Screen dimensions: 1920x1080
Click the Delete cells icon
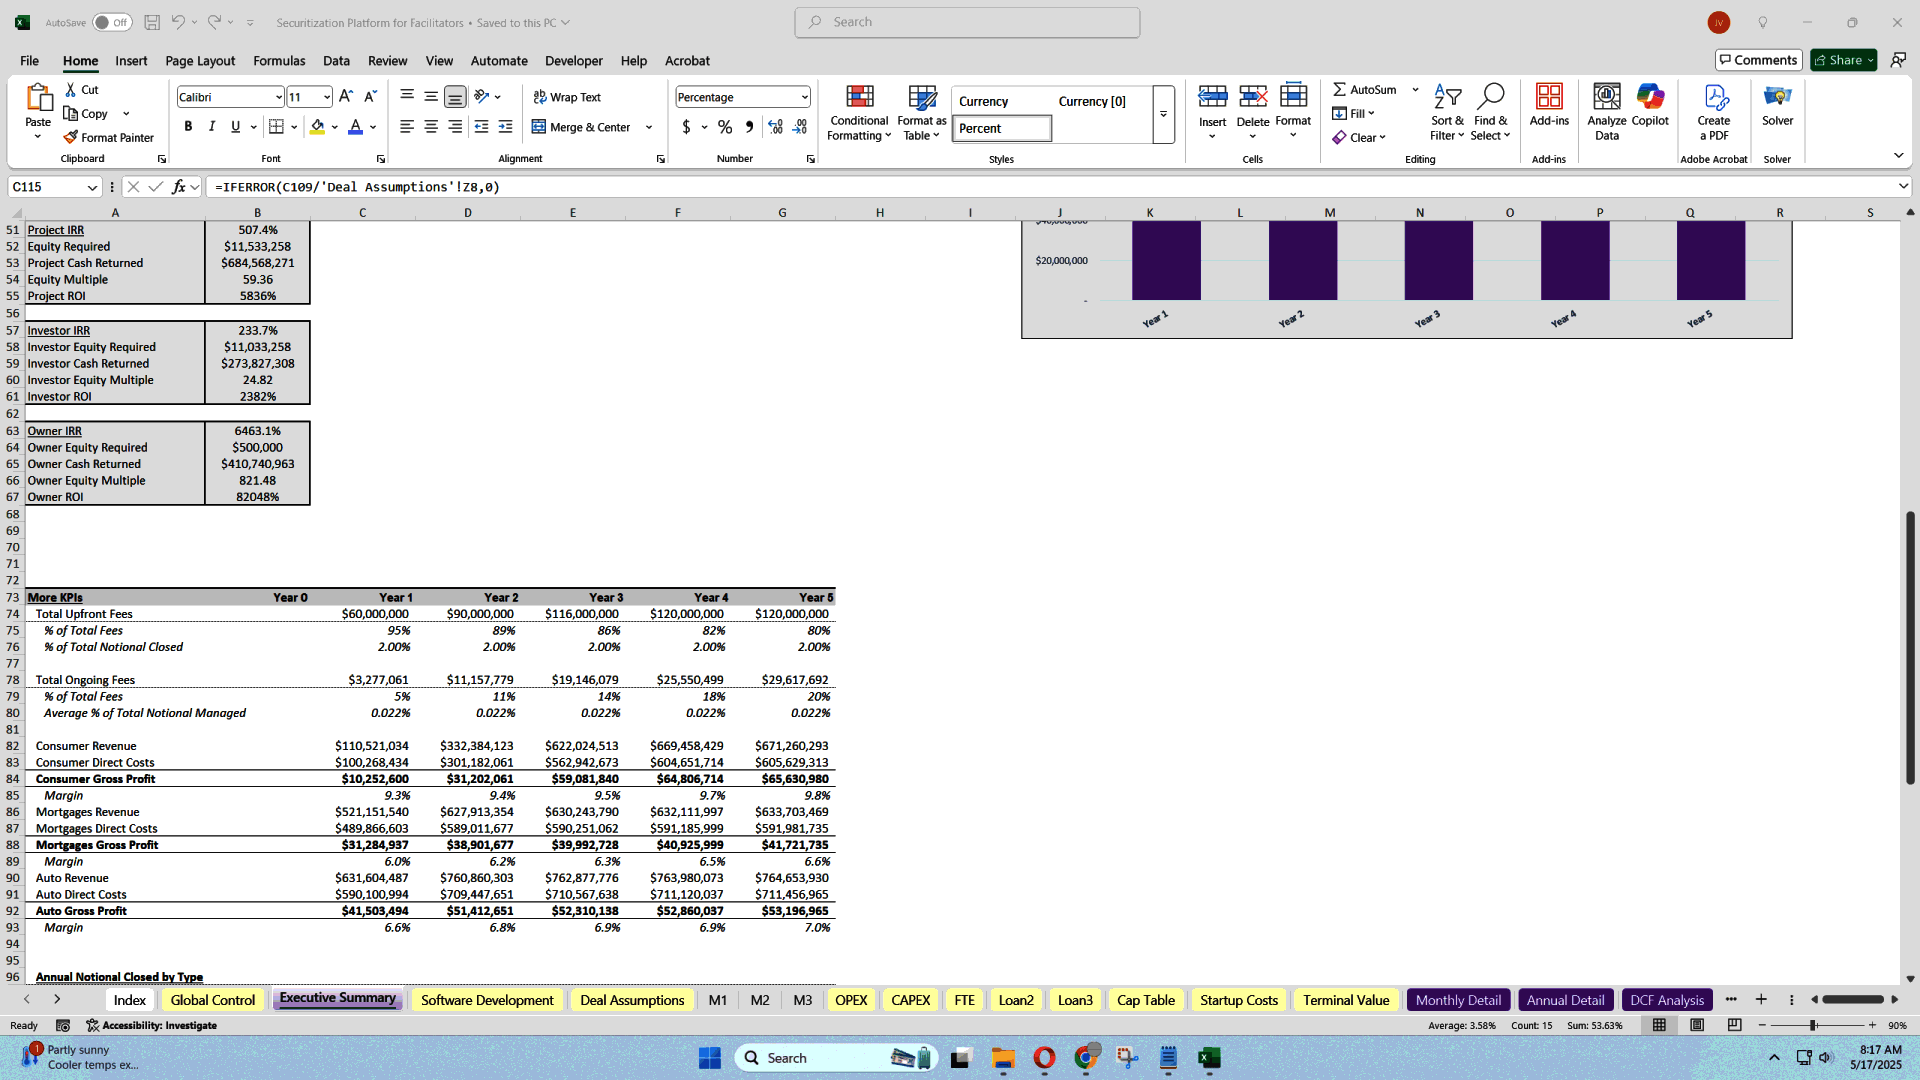click(x=1252, y=97)
